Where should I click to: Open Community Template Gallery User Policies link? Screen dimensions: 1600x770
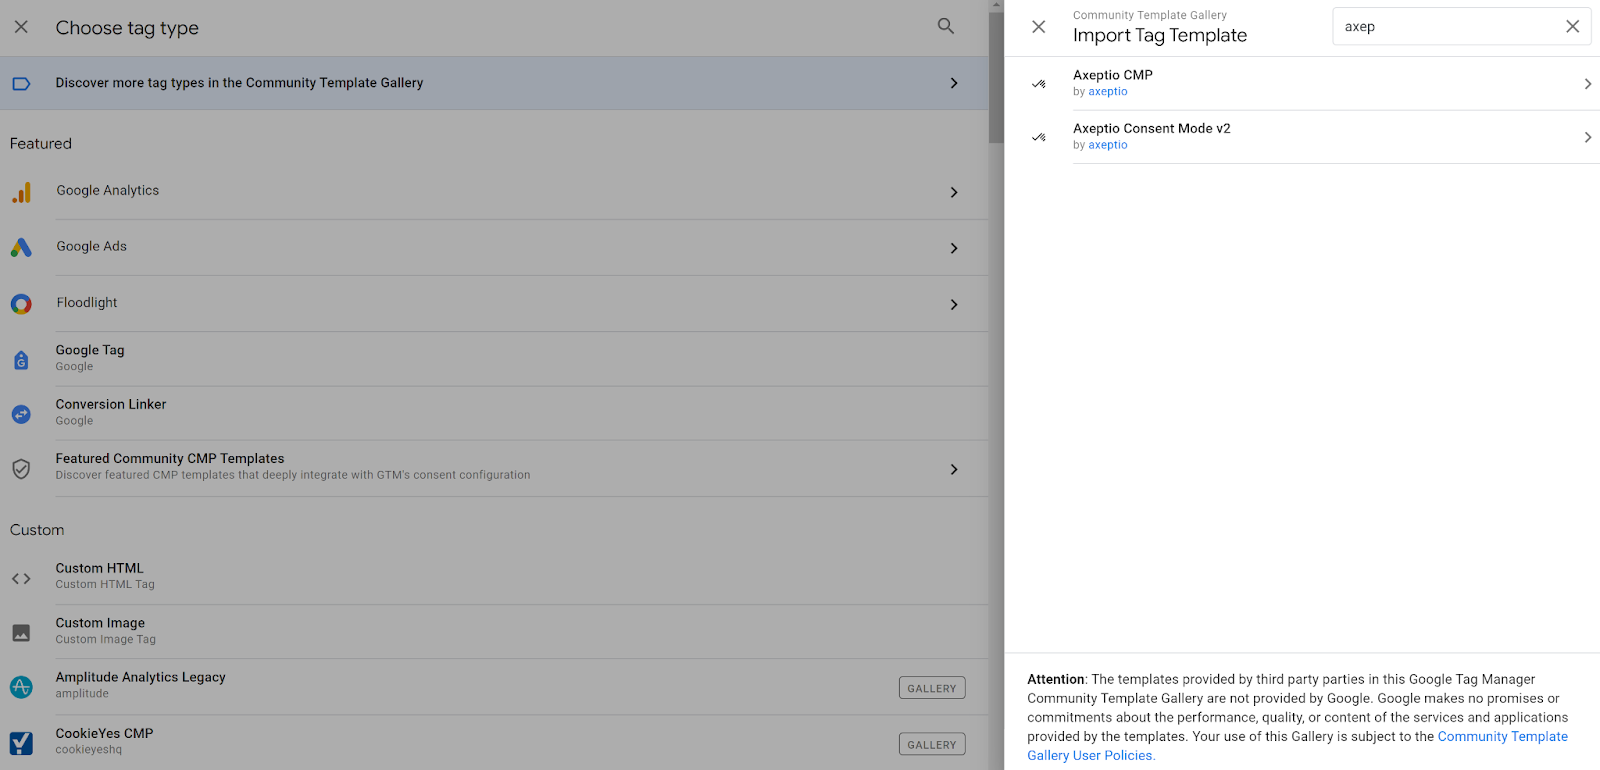click(x=1297, y=746)
